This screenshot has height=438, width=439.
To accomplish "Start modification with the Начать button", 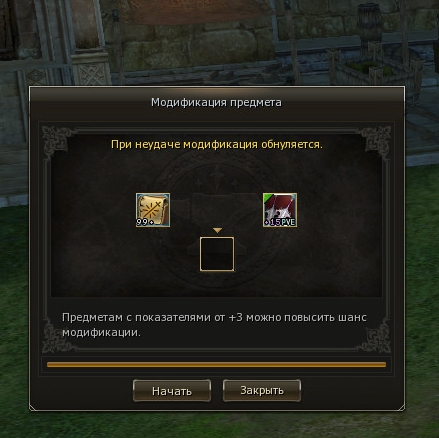I will [x=172, y=391].
